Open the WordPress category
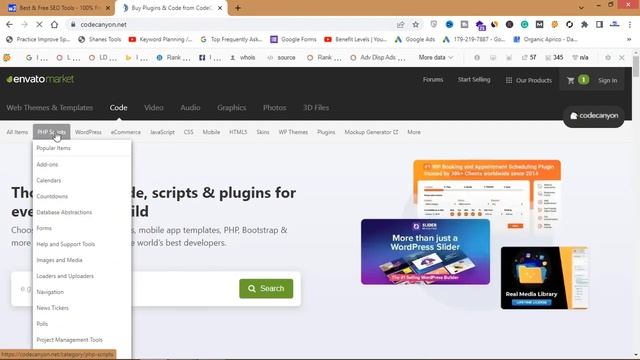 click(88, 132)
